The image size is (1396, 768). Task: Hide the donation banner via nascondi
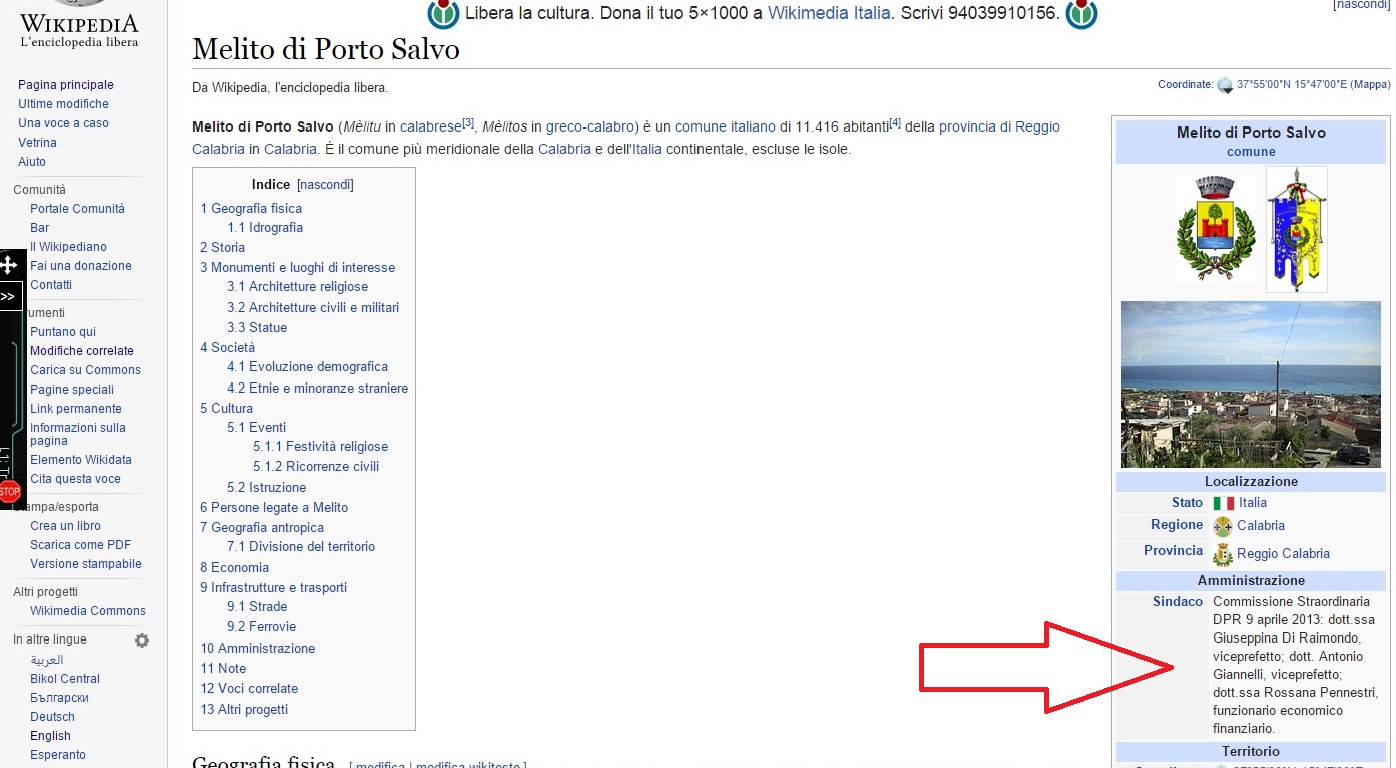pyautogui.click(x=1361, y=5)
